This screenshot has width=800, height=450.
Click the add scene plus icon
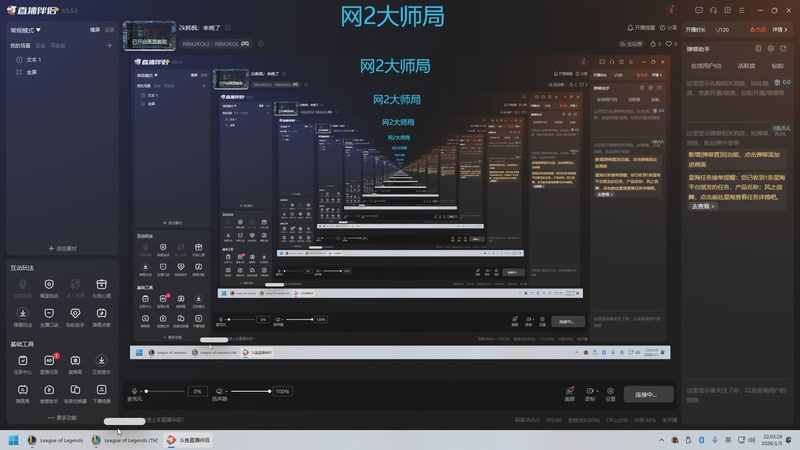tap(109, 45)
